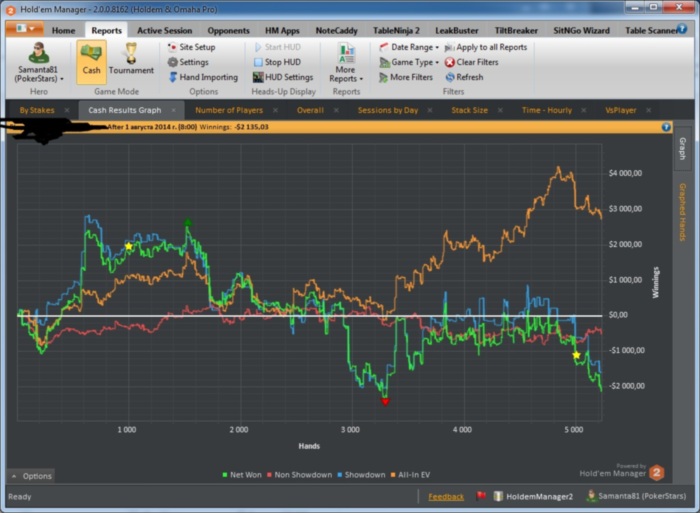Close the Stack Size tab
Image resolution: width=700 pixels, height=513 pixels.
tap(500, 110)
